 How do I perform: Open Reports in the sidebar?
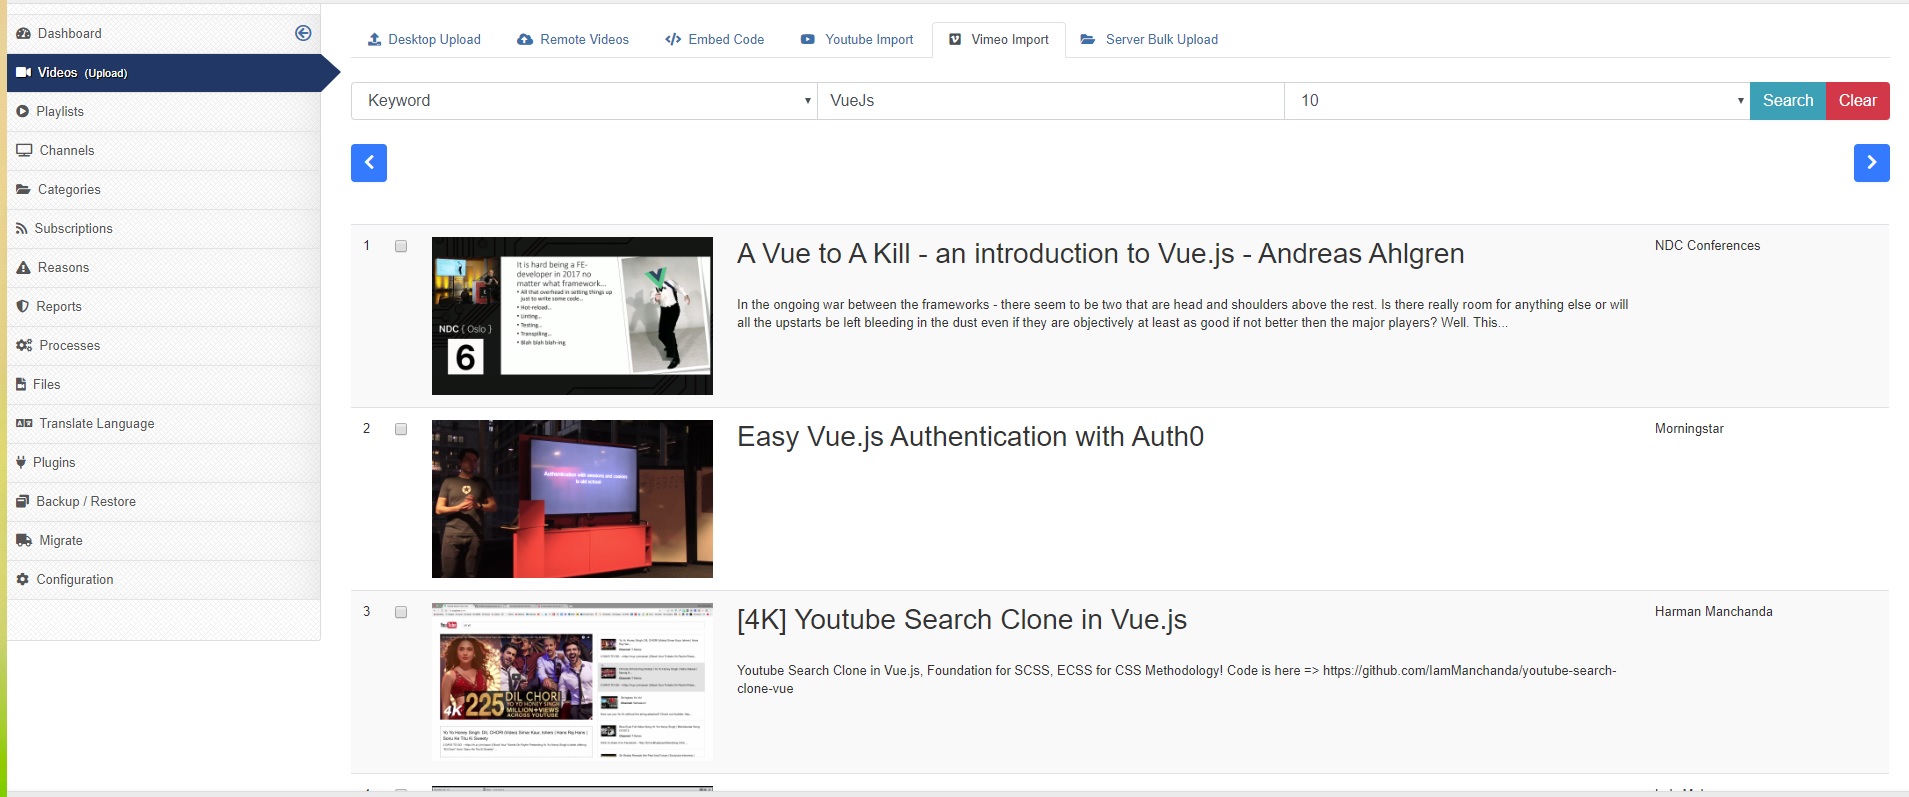pos(164,306)
